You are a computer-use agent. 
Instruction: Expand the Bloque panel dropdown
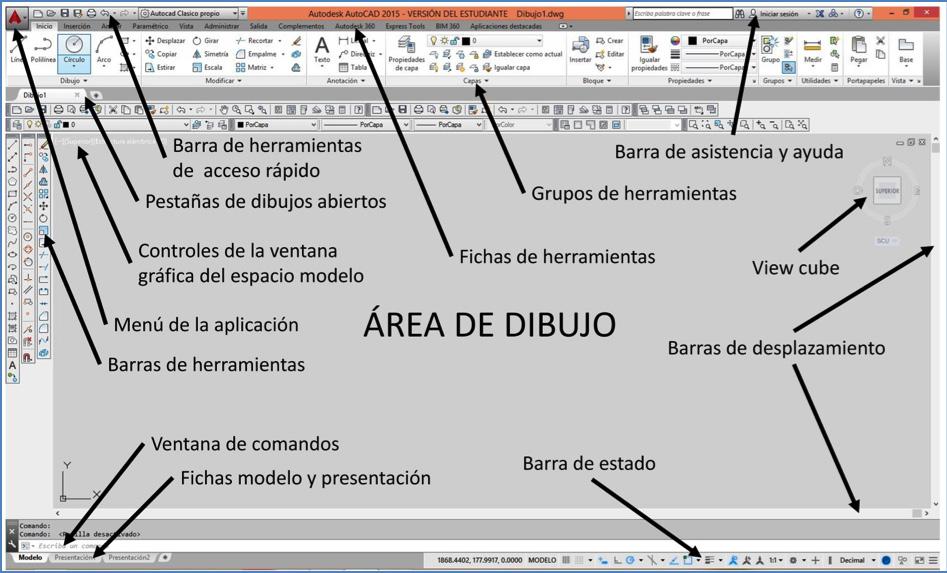596,80
